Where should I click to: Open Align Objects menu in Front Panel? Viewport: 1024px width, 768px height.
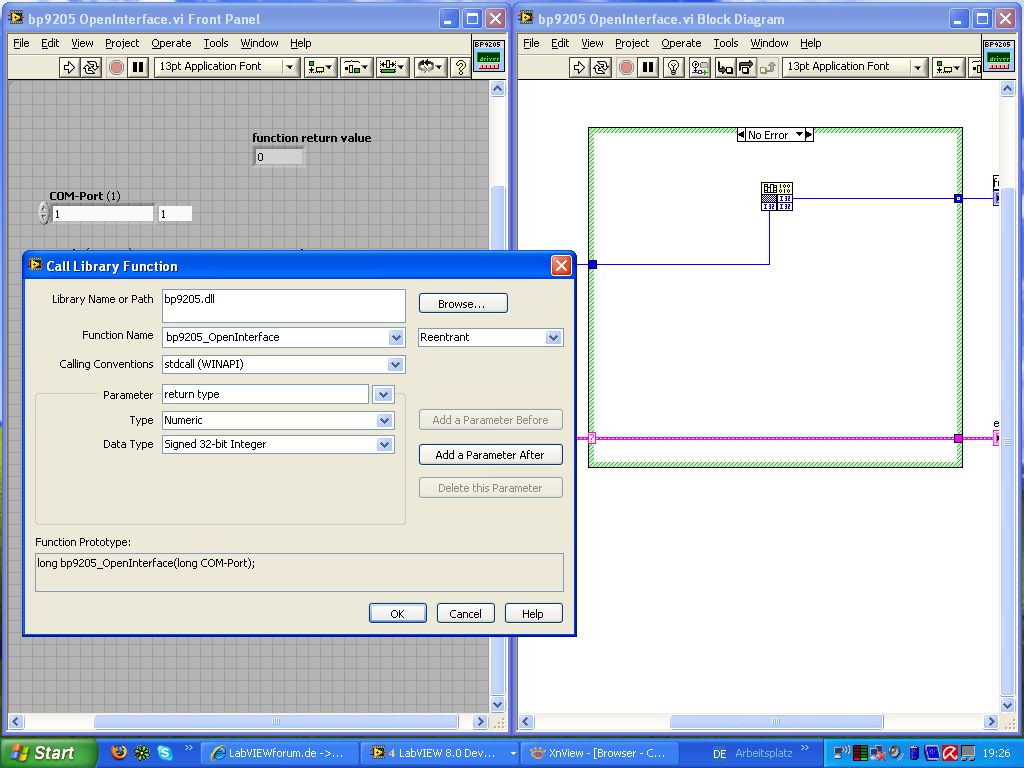point(321,67)
